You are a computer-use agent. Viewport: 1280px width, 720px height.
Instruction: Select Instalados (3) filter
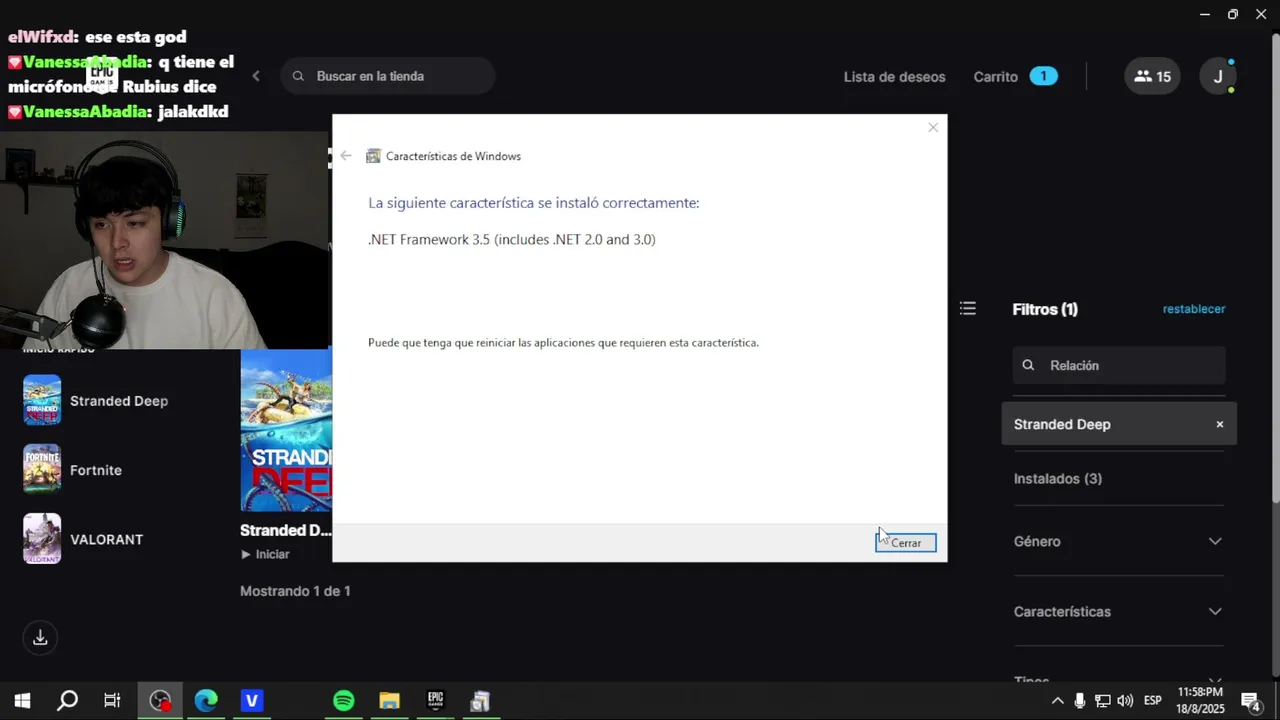(1058, 479)
